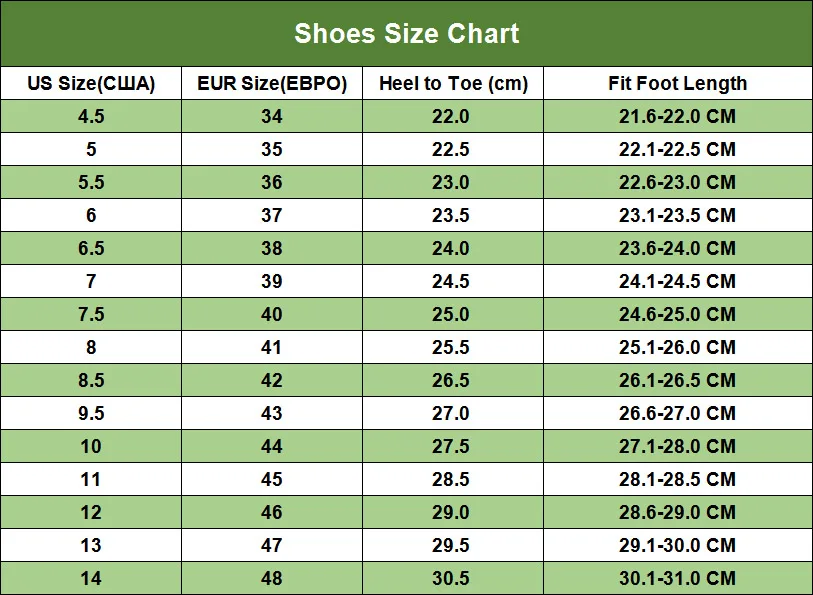Click the Heel to Toe (cm) header

453,83
